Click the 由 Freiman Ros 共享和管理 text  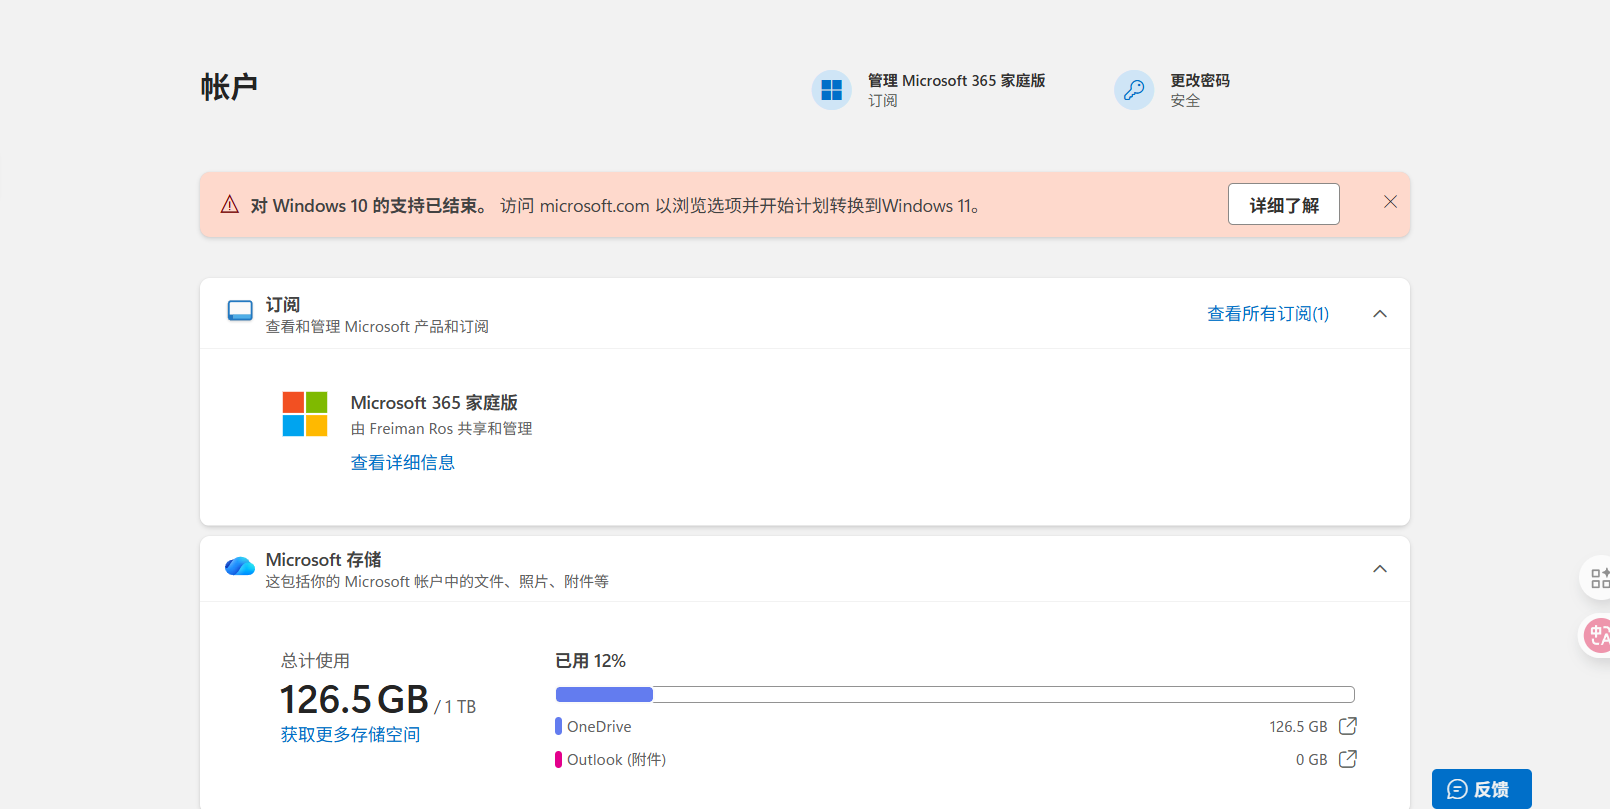pyautogui.click(x=441, y=428)
